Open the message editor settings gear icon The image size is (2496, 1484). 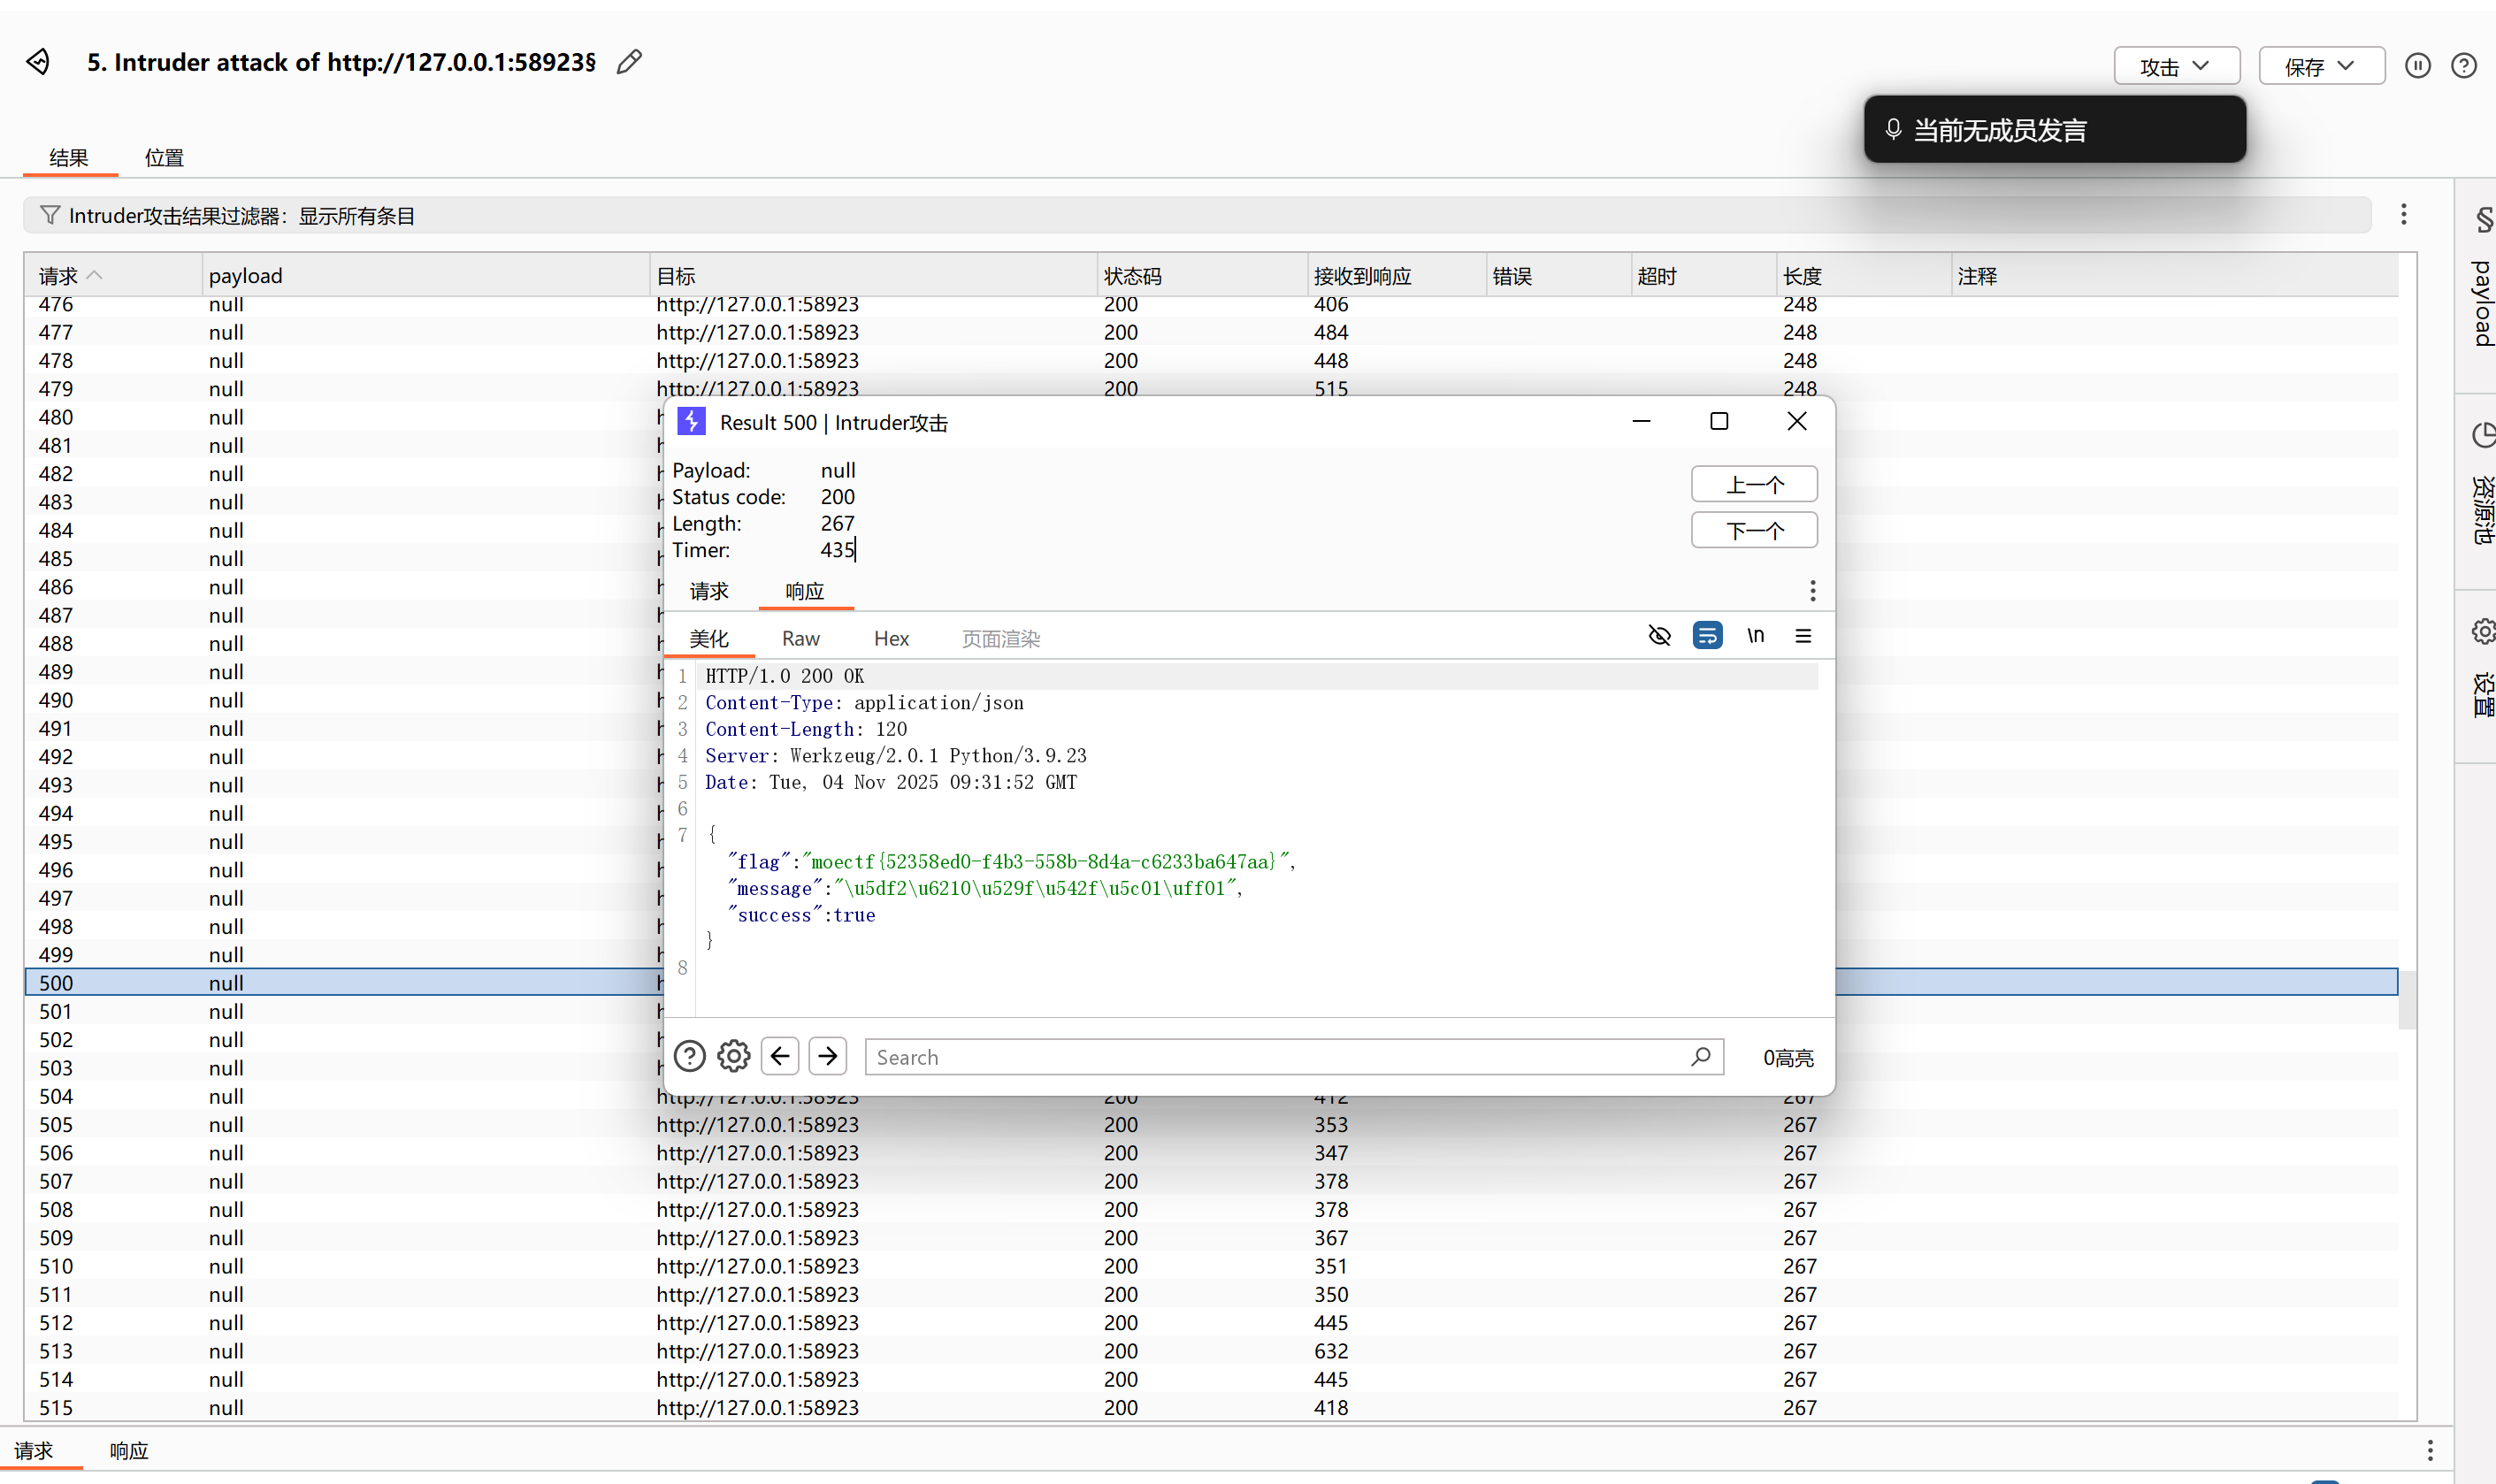[733, 1056]
